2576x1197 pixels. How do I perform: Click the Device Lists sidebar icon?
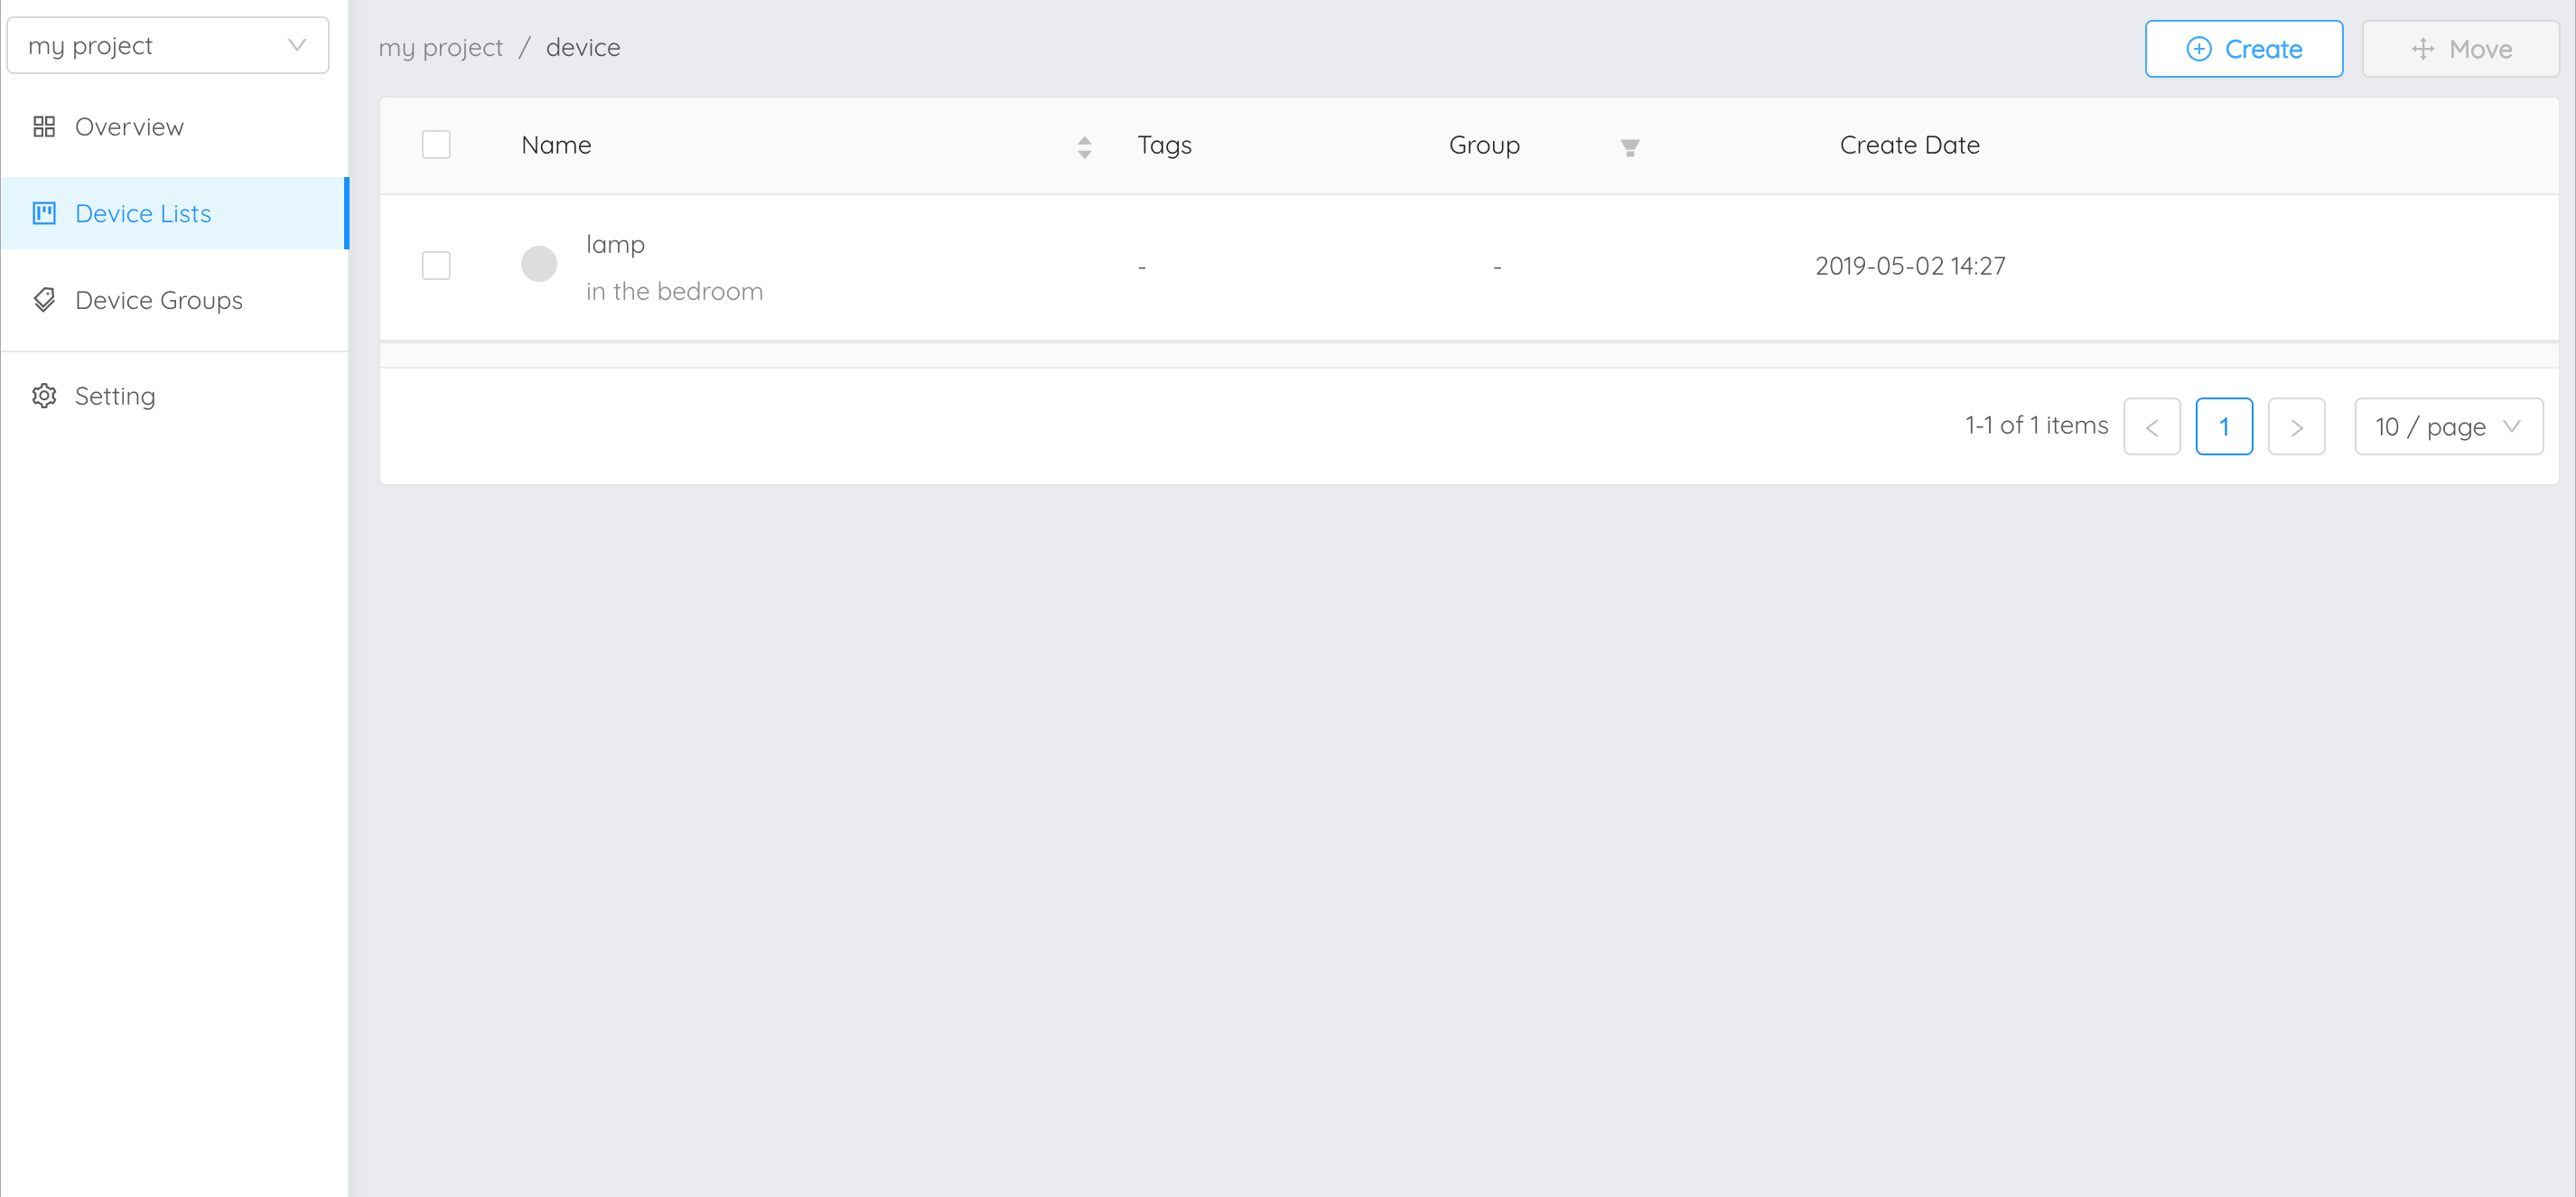pyautogui.click(x=44, y=212)
